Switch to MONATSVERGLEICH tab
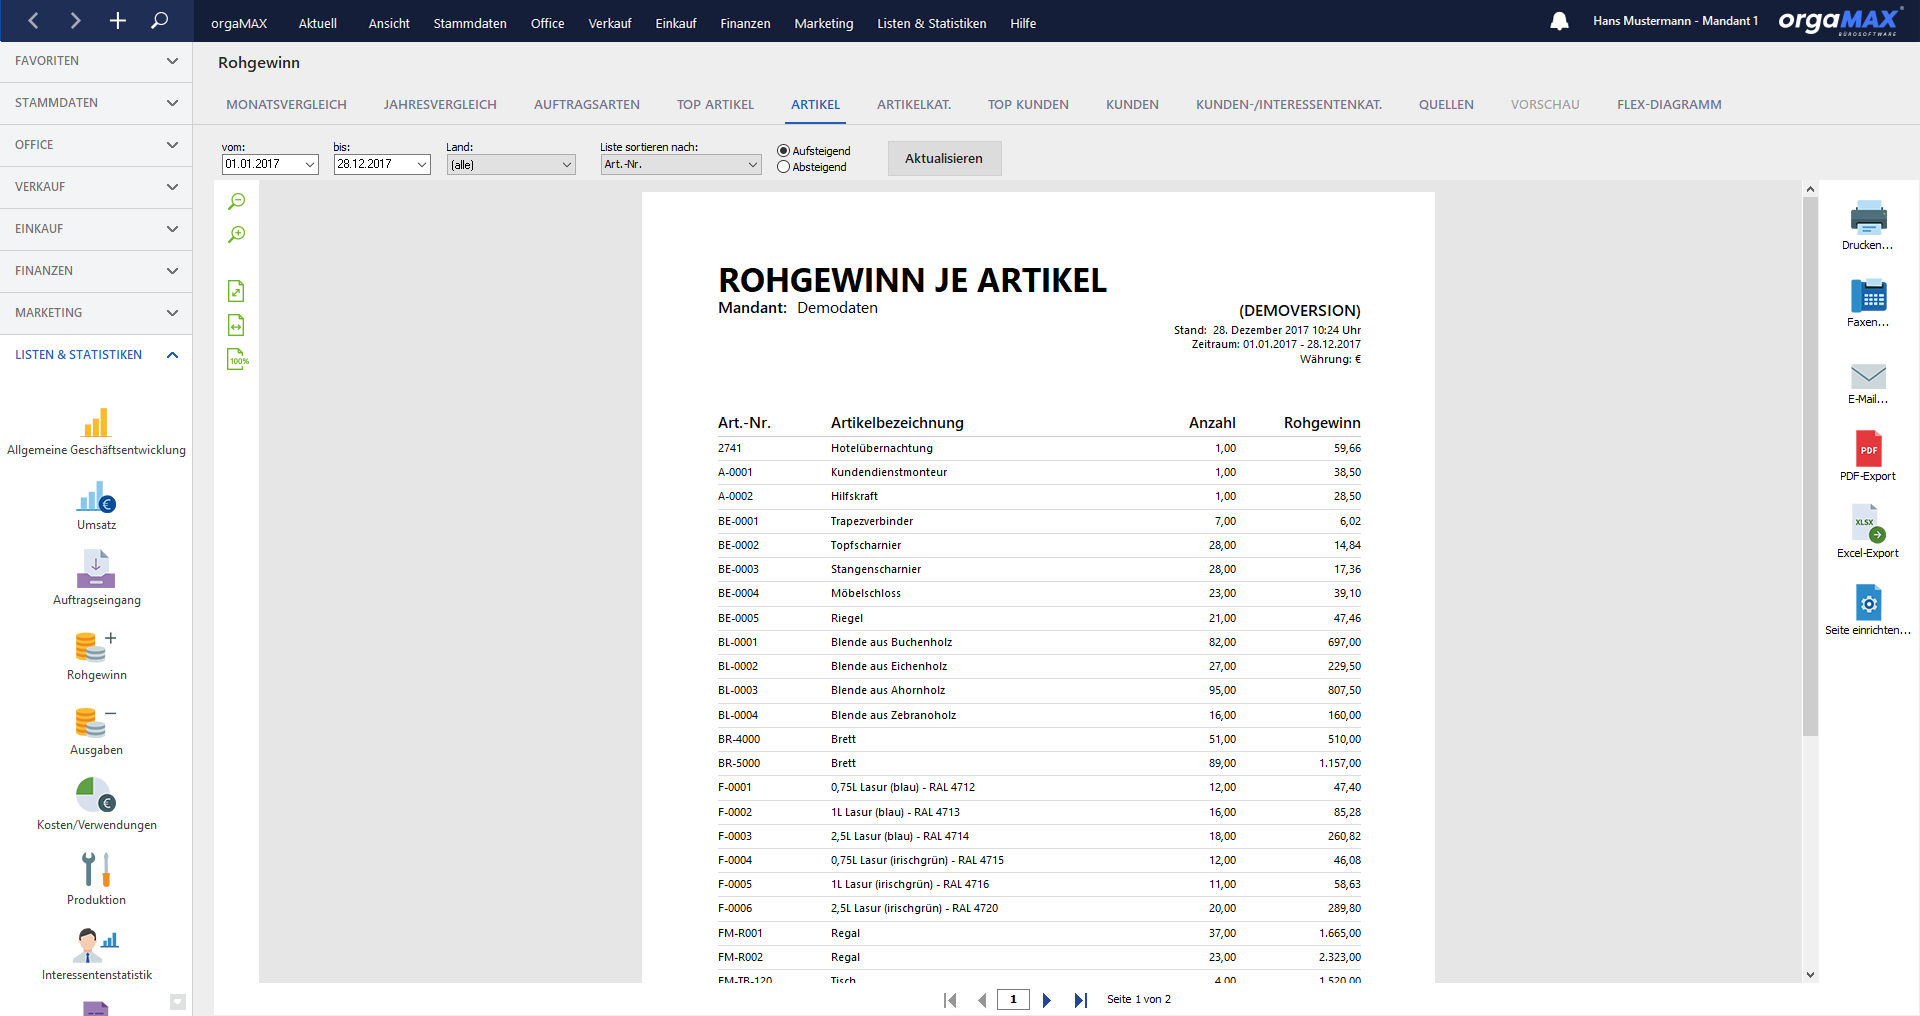1920x1016 pixels. tap(286, 104)
